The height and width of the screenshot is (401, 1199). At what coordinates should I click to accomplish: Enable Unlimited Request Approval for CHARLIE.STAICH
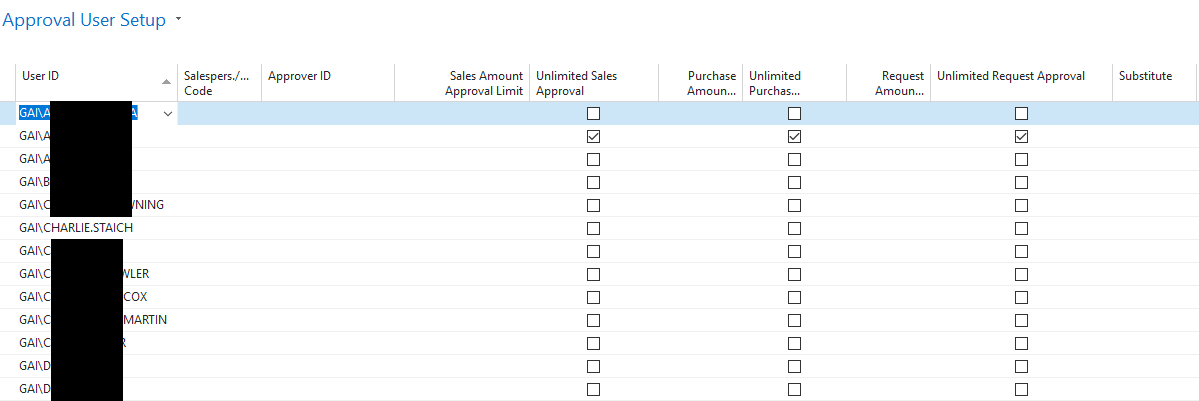(1022, 228)
